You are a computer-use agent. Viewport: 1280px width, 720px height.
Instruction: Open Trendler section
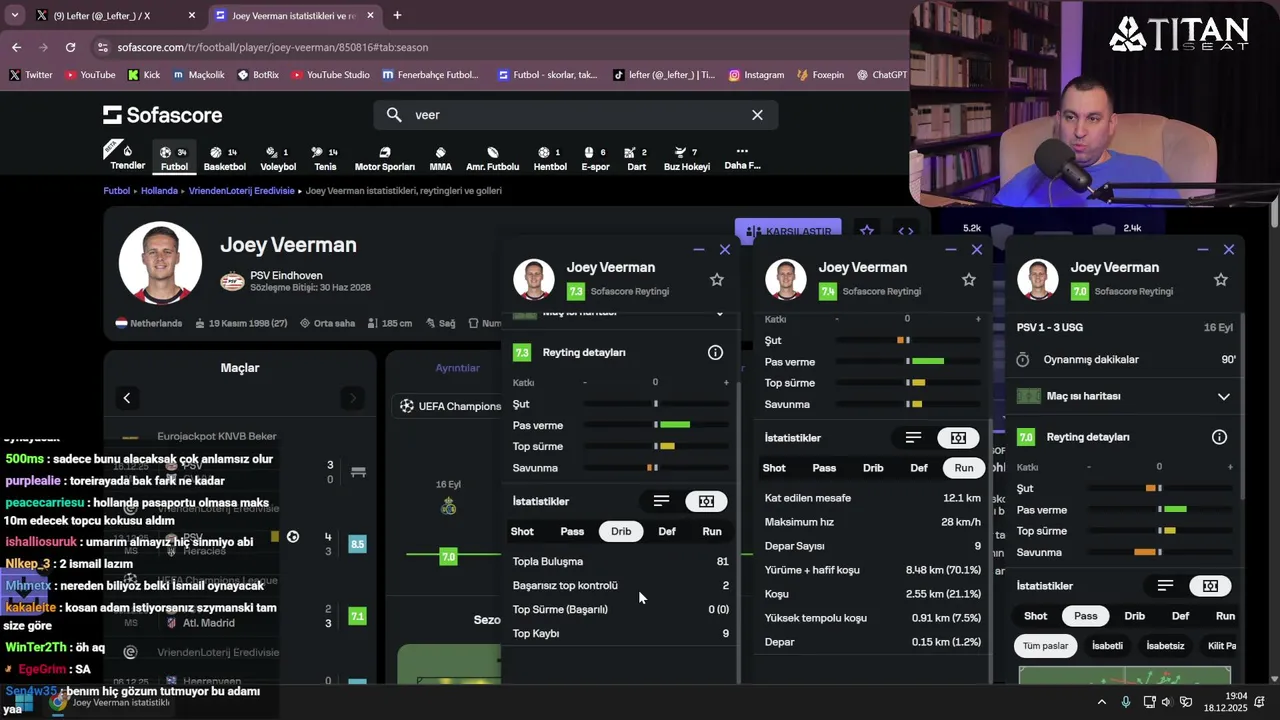click(x=127, y=158)
